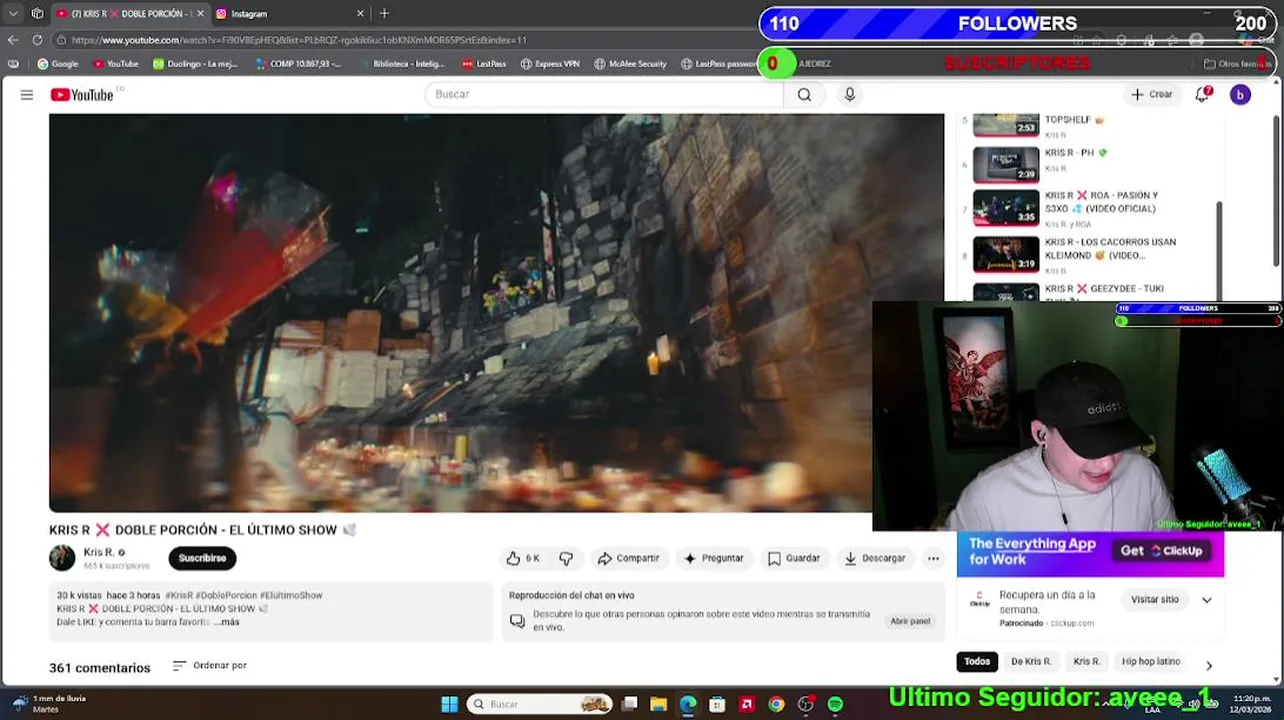Open File Explorer from taskbar
This screenshot has height=720, width=1284.
[x=658, y=704]
